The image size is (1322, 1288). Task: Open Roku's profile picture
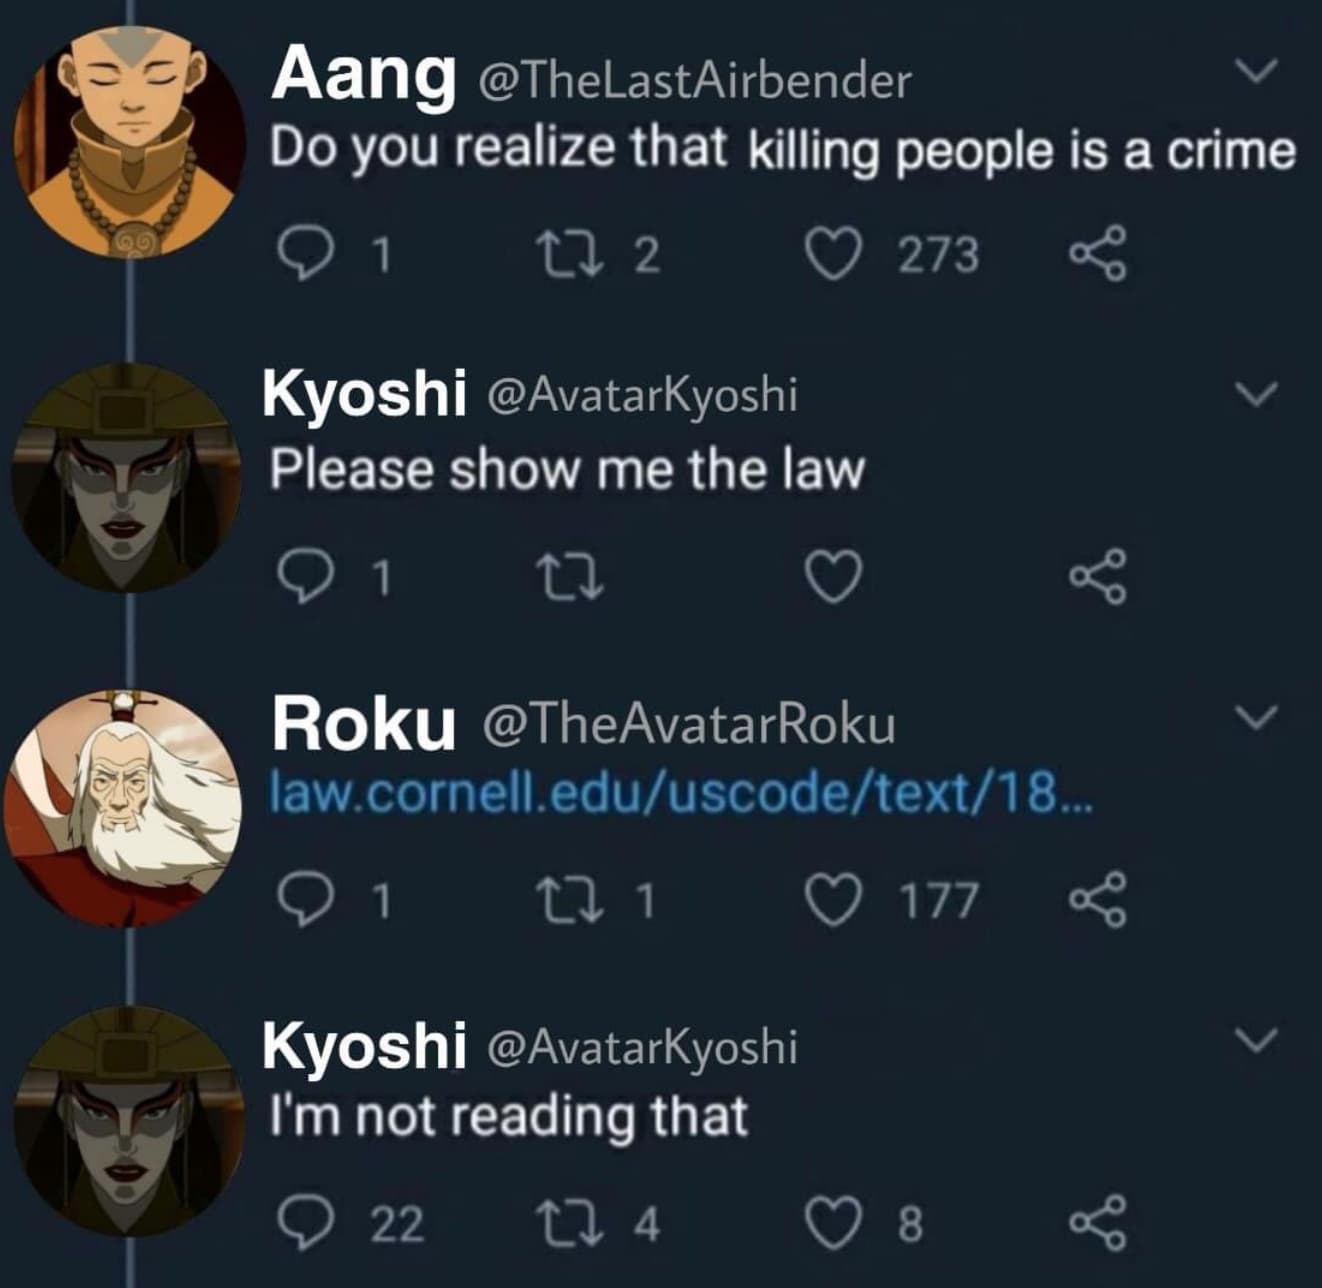122,808
